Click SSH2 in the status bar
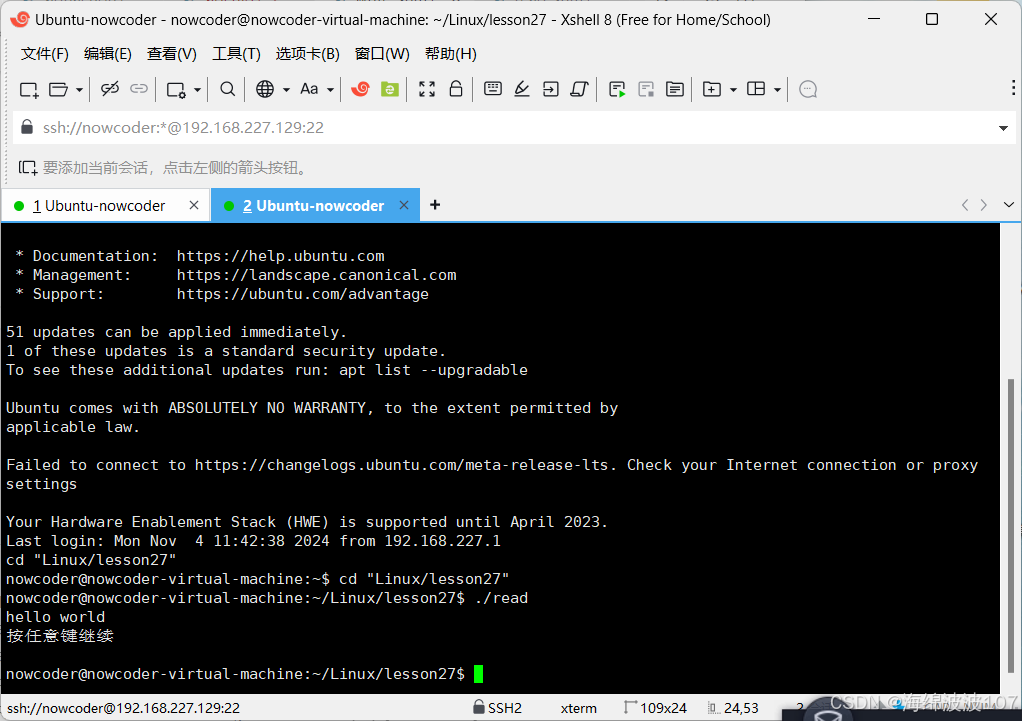The height and width of the screenshot is (721, 1022). pos(497,708)
